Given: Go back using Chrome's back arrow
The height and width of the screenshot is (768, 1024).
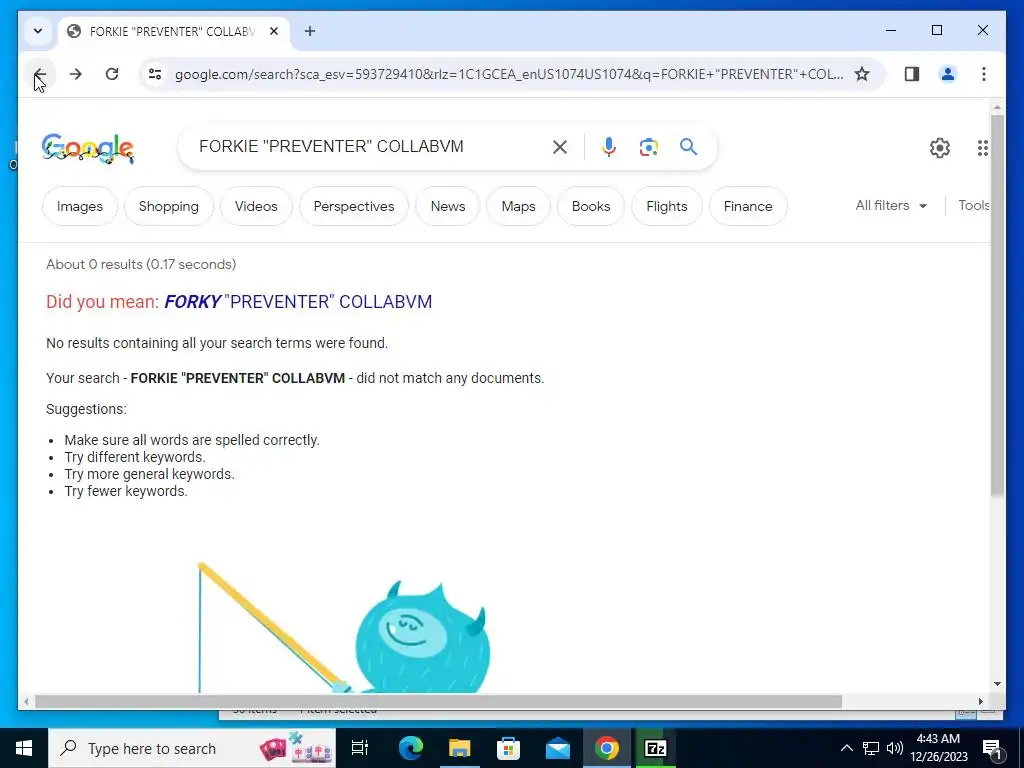Looking at the screenshot, I should point(40,74).
